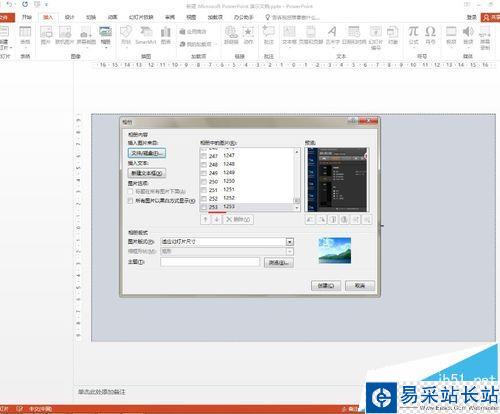Move selected picture up in album list

click(205, 219)
